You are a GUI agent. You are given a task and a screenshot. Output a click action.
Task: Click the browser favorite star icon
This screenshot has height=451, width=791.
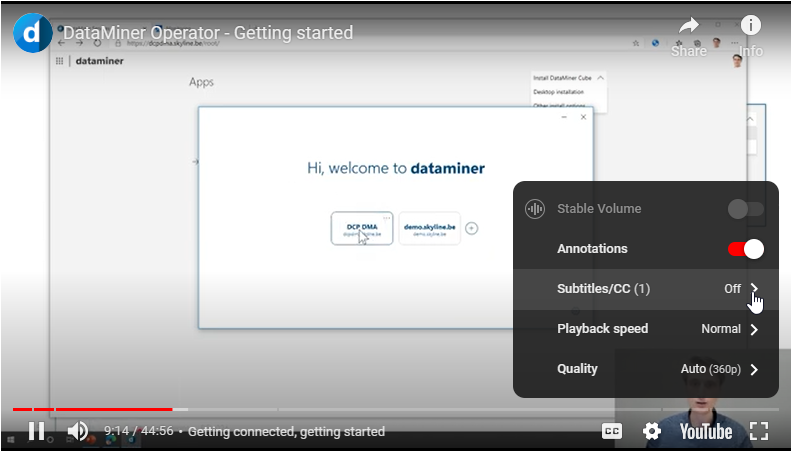tap(636, 43)
